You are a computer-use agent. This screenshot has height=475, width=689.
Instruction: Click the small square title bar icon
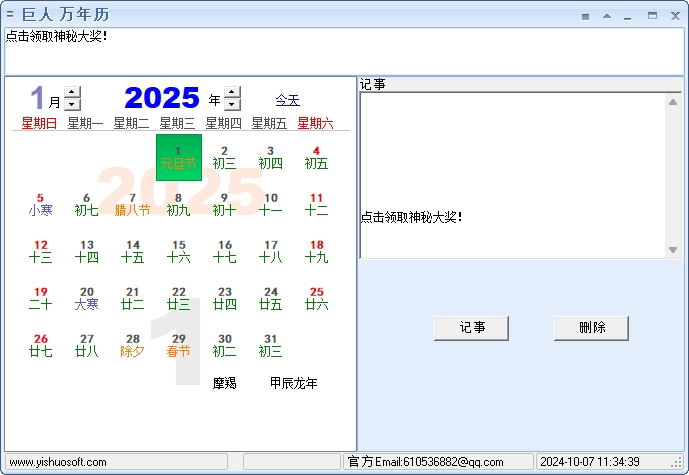pyautogui.click(x=585, y=16)
